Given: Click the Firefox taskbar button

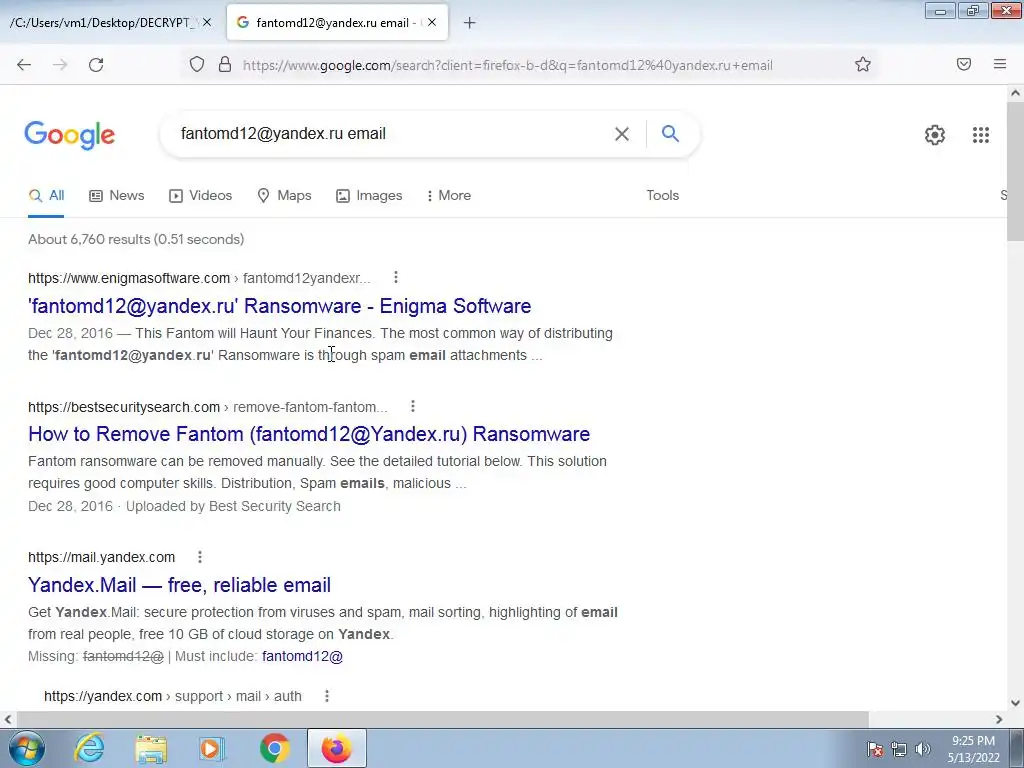Looking at the screenshot, I should point(336,748).
